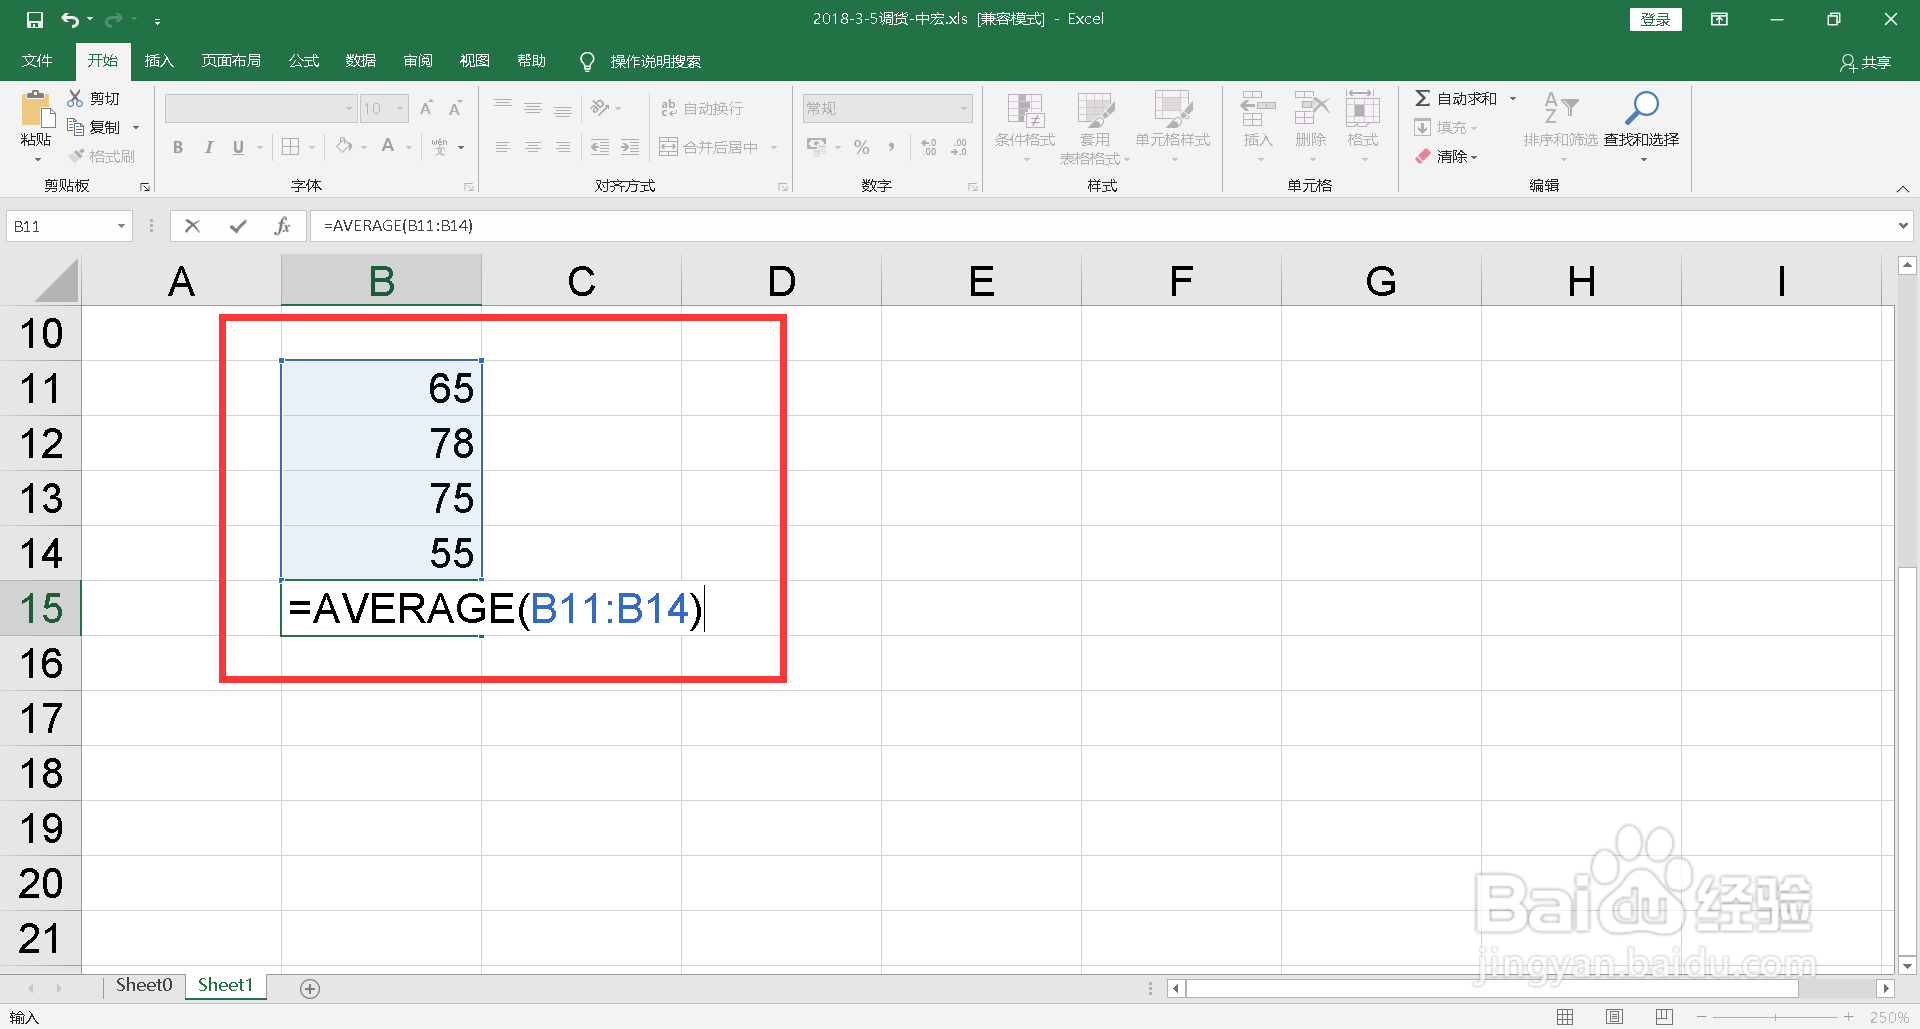Click Cell Styles icon
Screen dimensions: 1920x1029
(x=1173, y=110)
